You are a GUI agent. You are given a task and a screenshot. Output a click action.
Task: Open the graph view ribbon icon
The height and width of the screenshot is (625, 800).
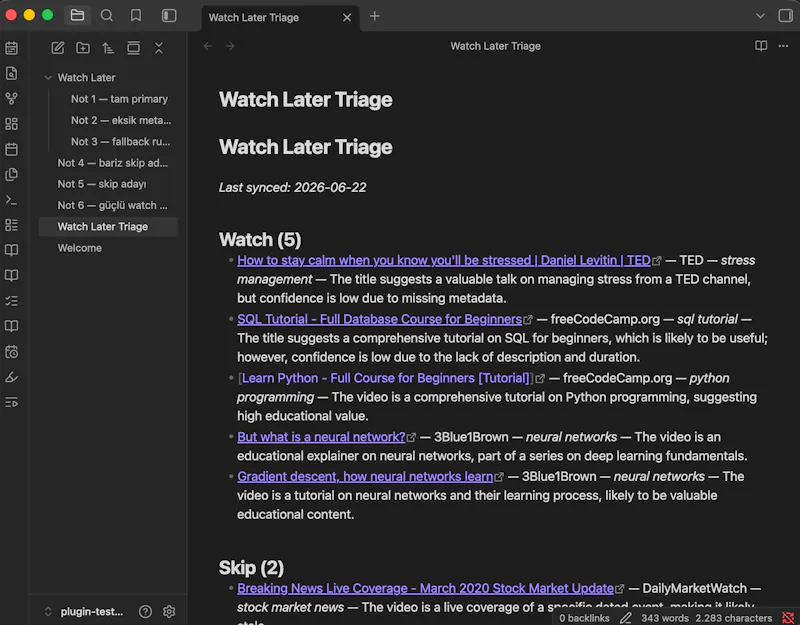tap(11, 98)
